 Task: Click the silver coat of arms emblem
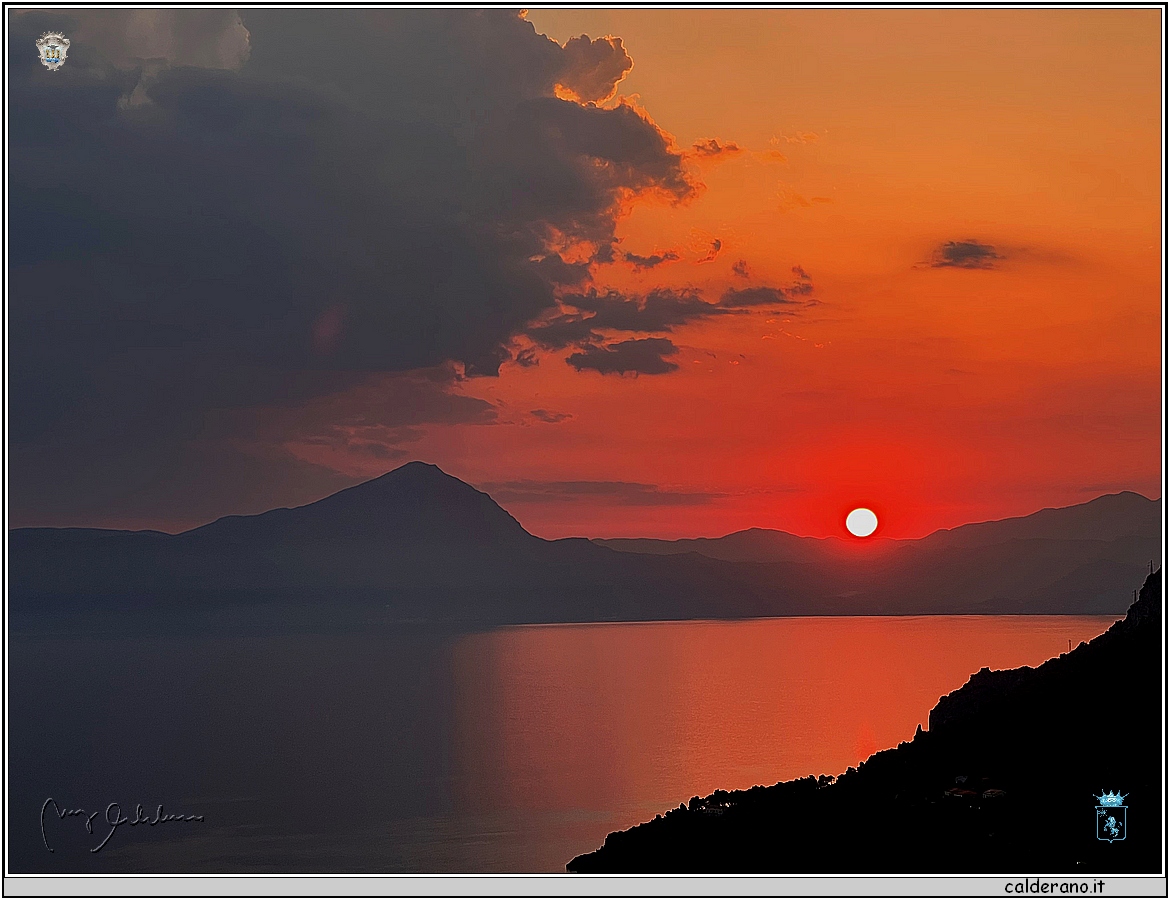53,51
